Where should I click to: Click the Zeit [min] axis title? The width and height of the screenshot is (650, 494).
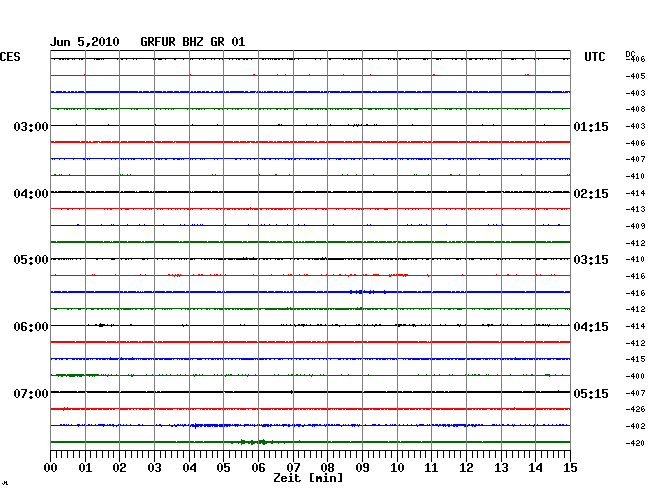click(308, 478)
